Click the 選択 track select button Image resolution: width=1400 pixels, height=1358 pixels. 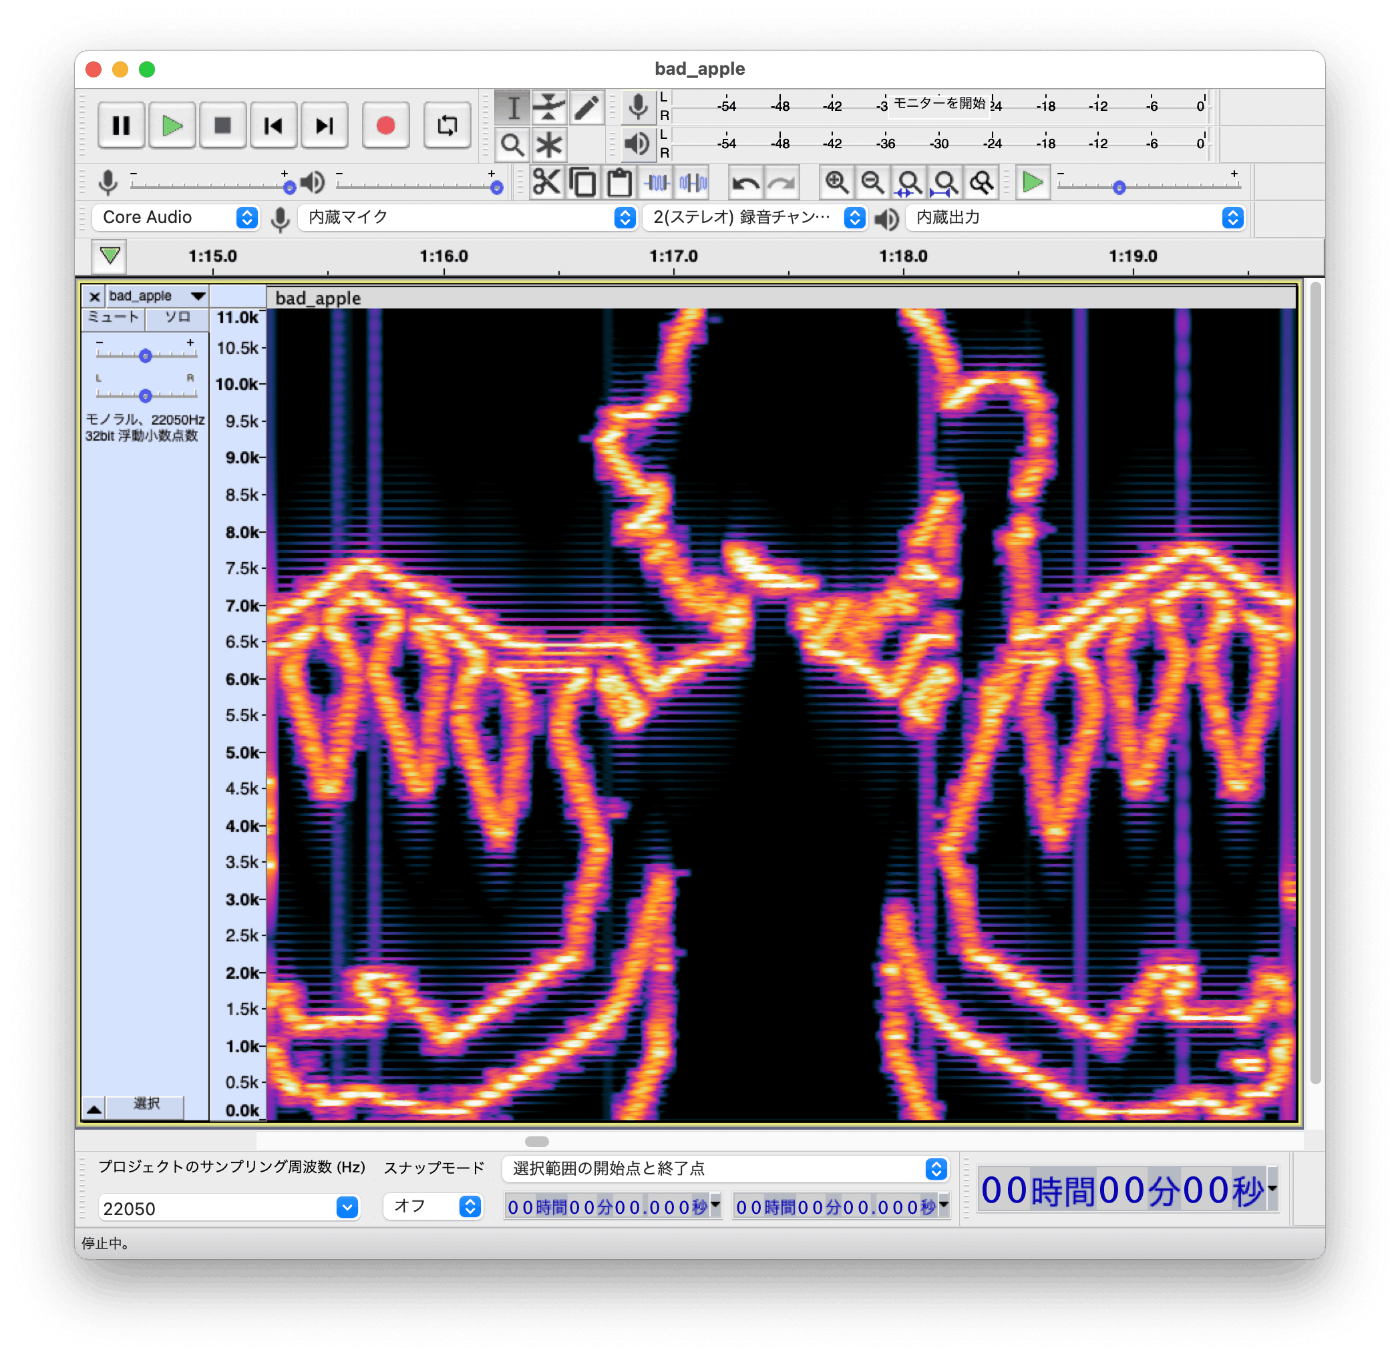coord(147,1104)
